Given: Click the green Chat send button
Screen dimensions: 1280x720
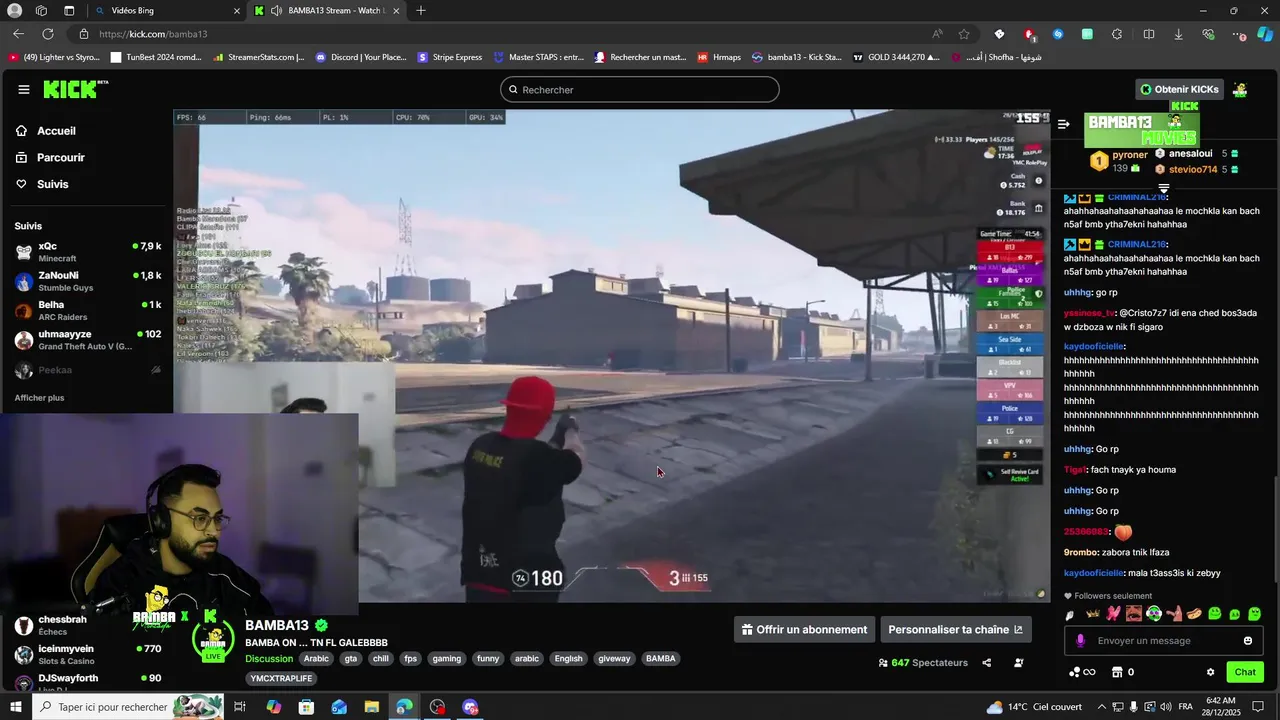Looking at the screenshot, I should point(1245,672).
